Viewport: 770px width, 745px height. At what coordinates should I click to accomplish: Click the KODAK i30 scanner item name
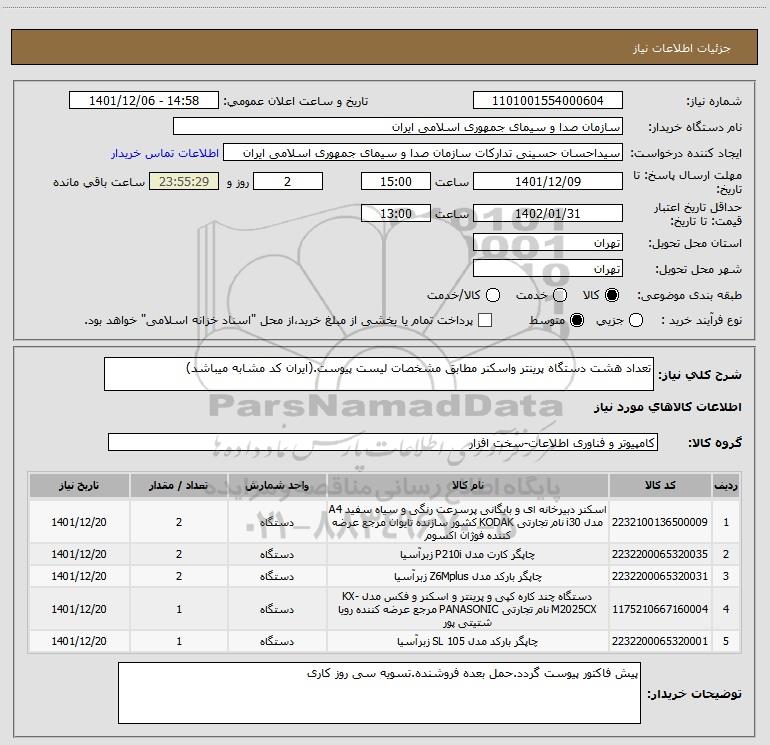click(468, 522)
